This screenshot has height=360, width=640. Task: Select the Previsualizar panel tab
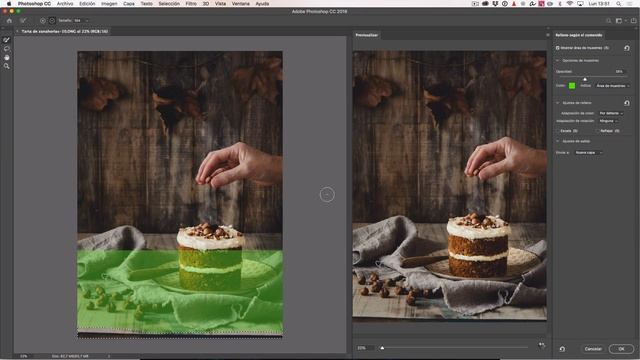pos(367,35)
